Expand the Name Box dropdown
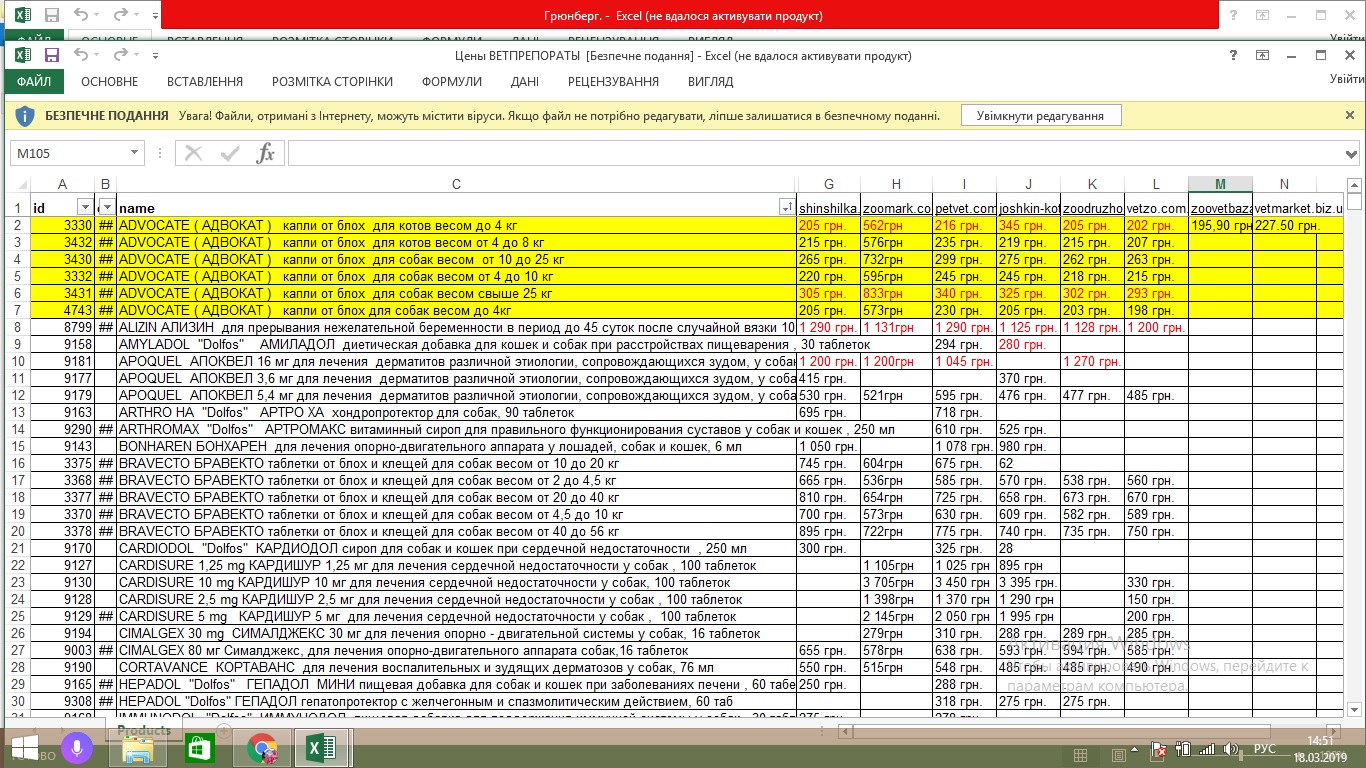 135,153
